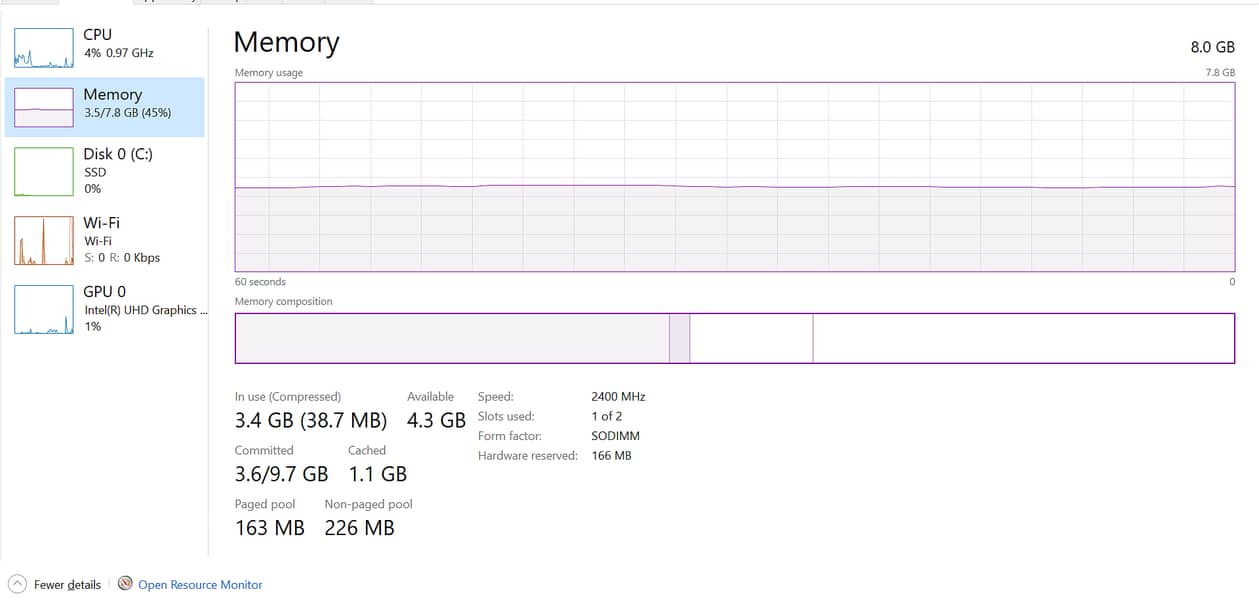Select the 'Wi-Fi' sidebar title
Screen dimensions: 1259x600
[x=102, y=223]
